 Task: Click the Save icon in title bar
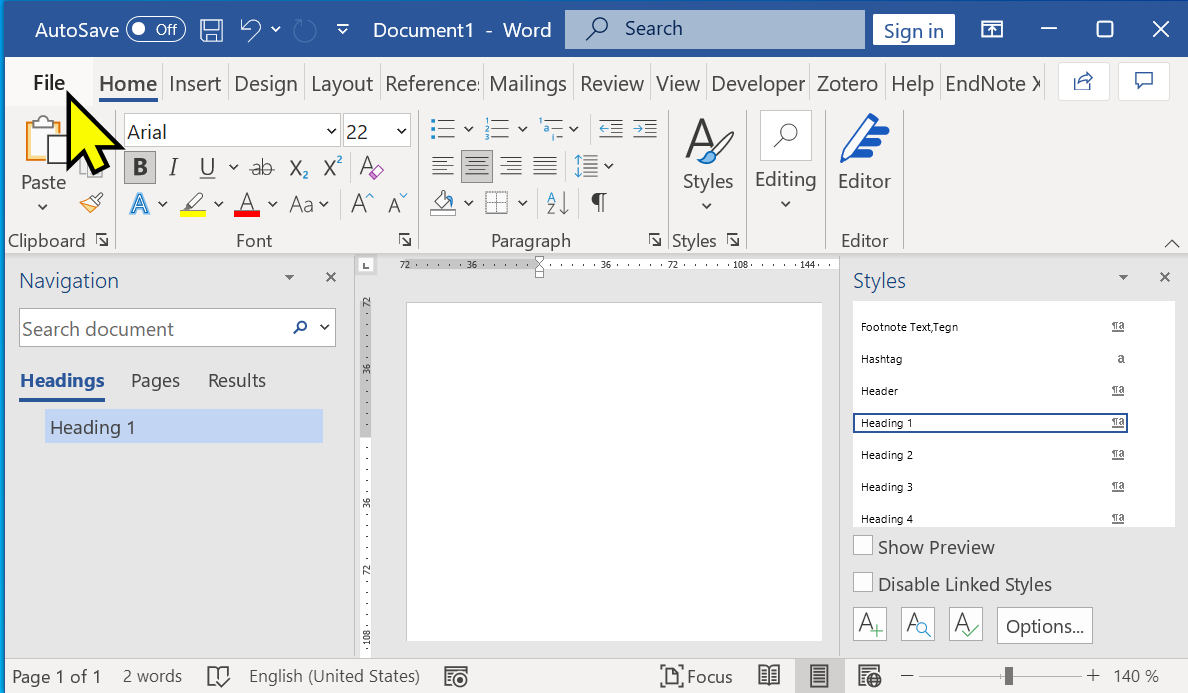pyautogui.click(x=211, y=30)
